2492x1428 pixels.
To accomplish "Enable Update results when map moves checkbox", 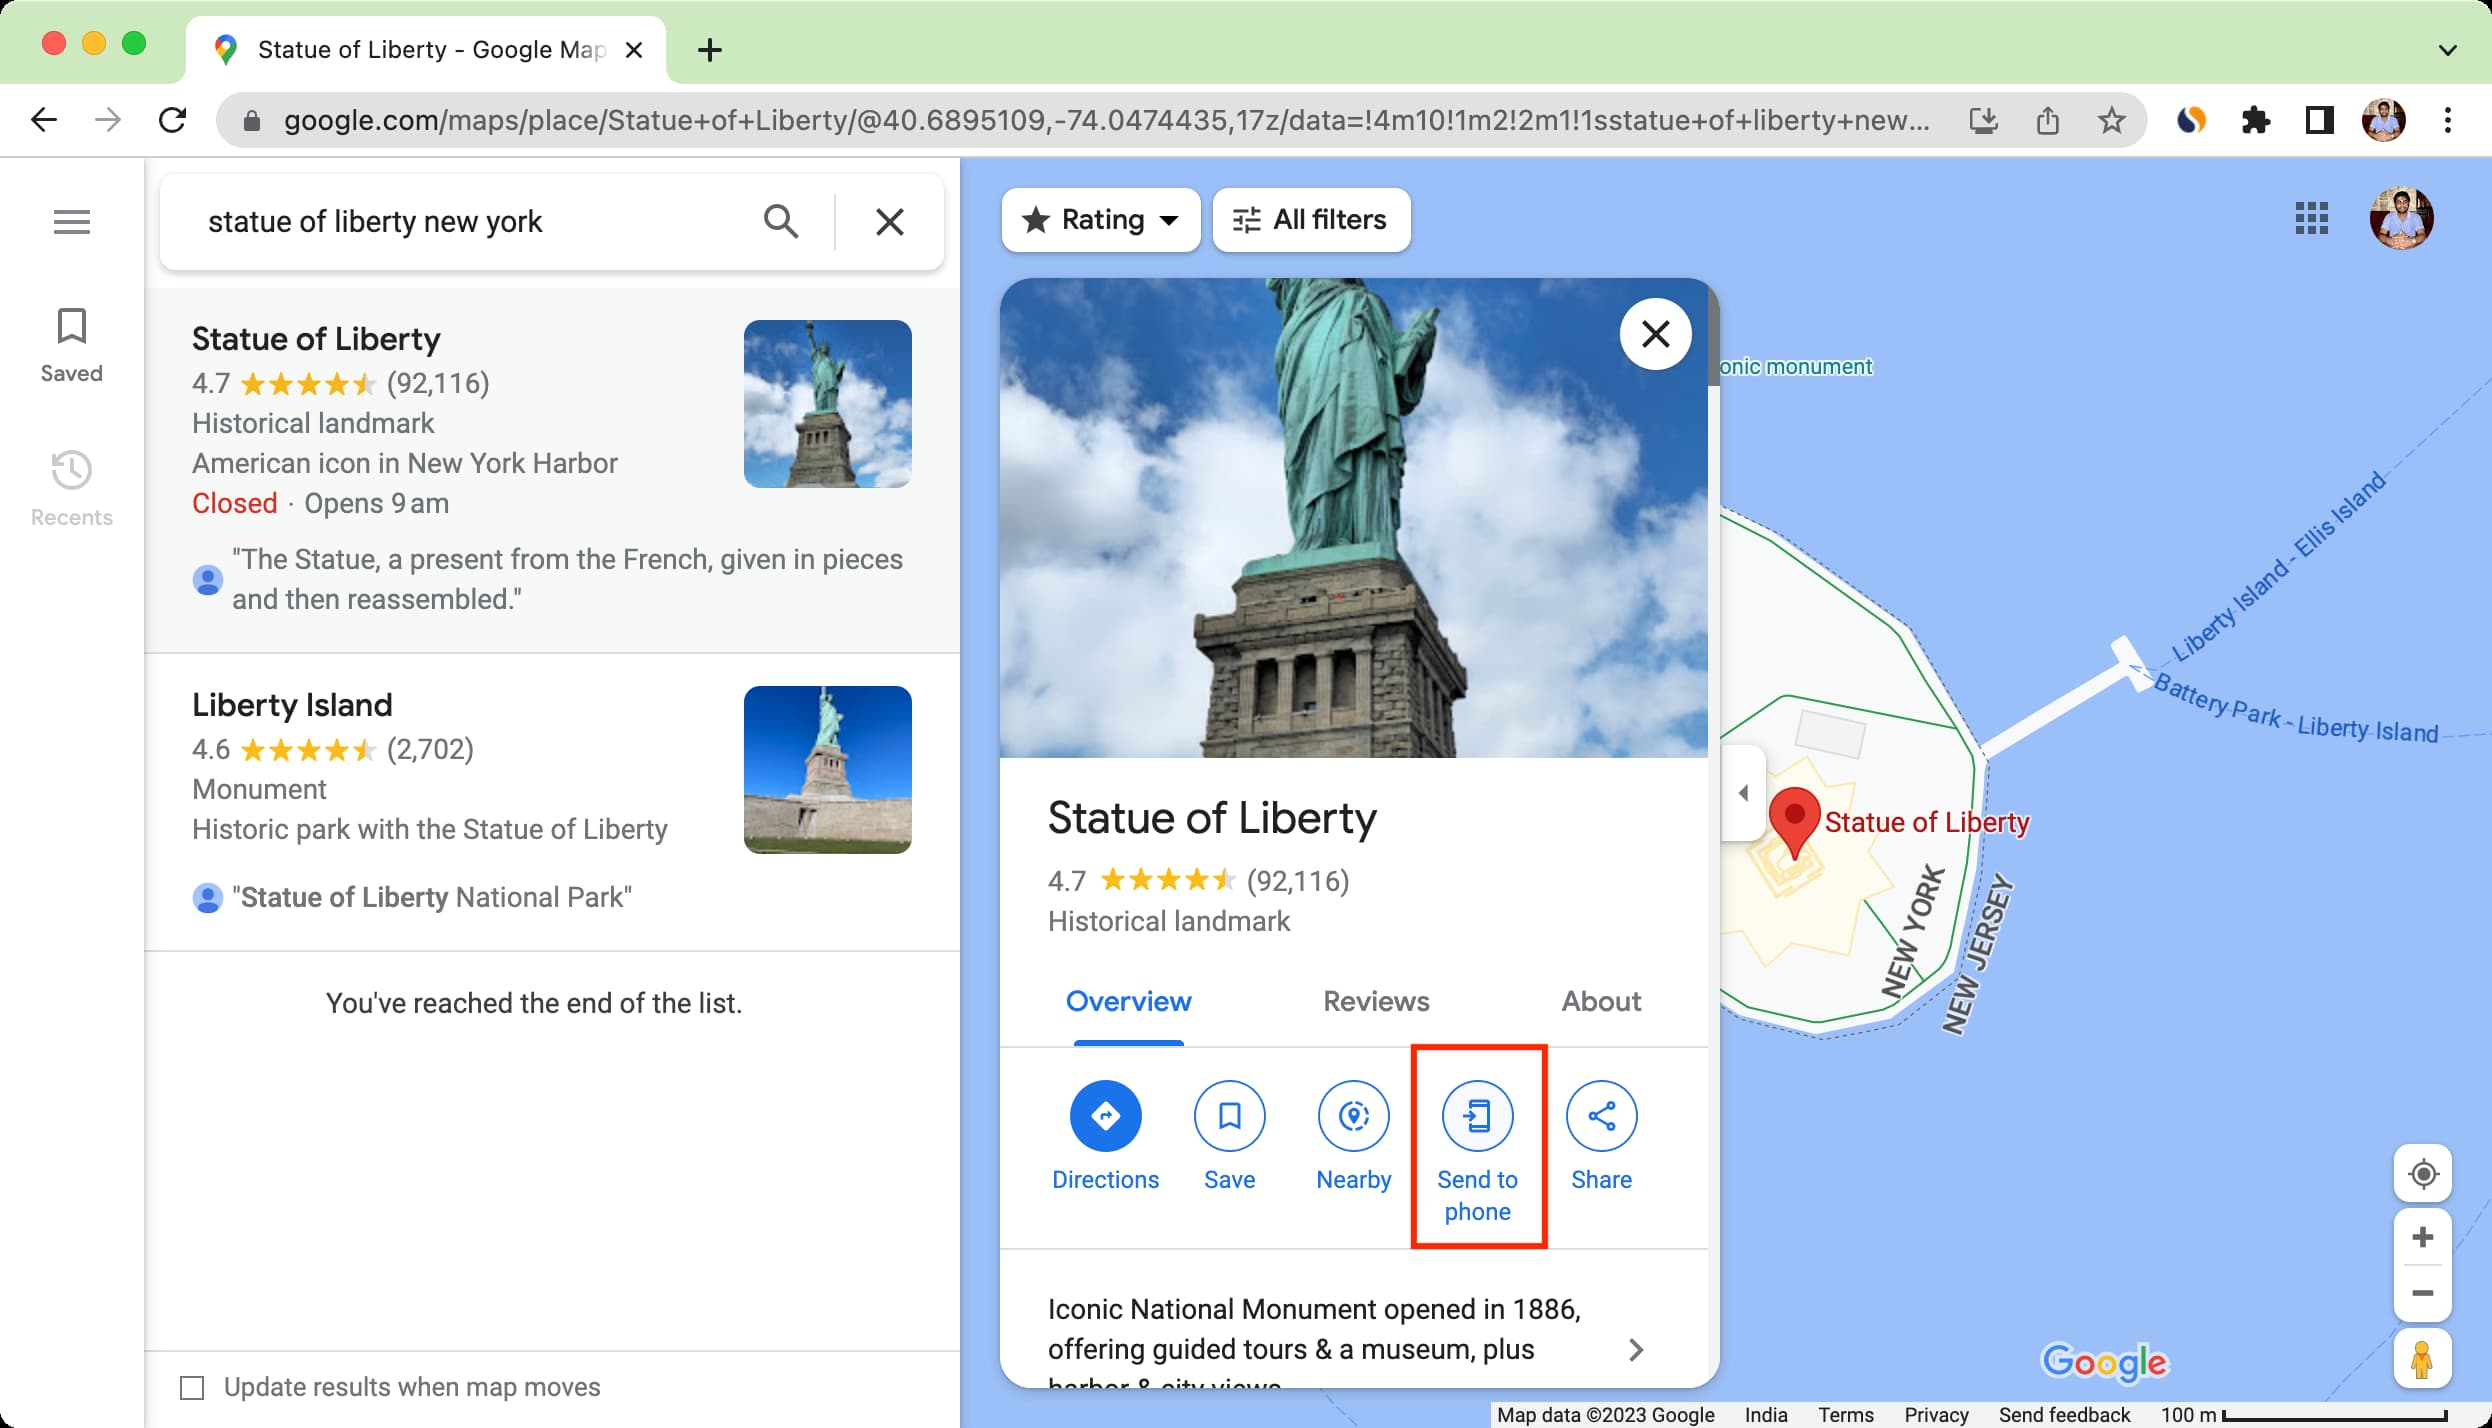I will point(191,1388).
